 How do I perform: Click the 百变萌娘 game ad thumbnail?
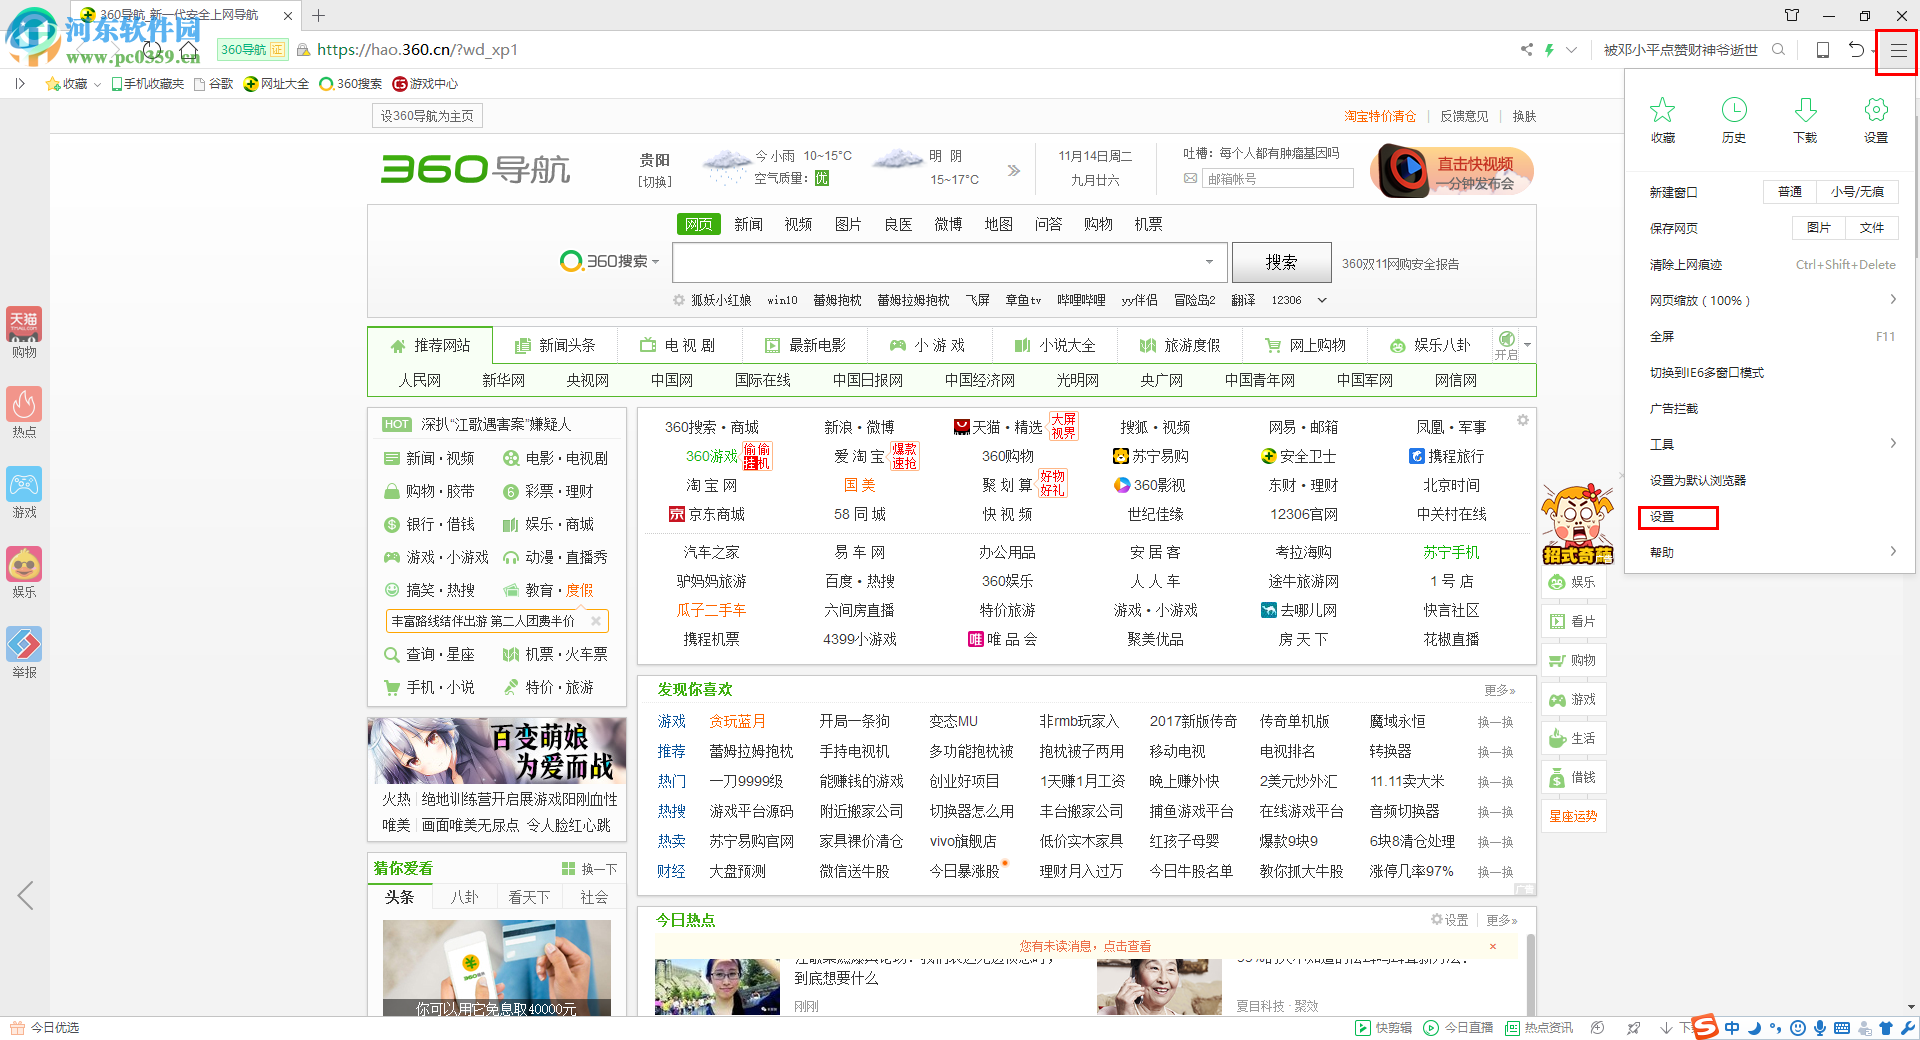tap(497, 751)
